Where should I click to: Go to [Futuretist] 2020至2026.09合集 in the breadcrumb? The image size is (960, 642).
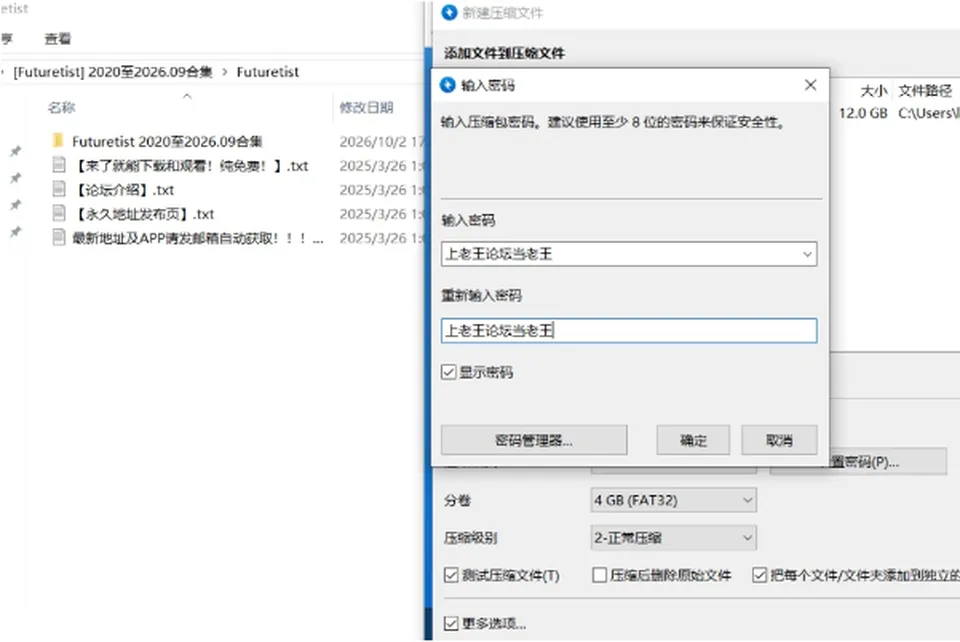tap(113, 72)
